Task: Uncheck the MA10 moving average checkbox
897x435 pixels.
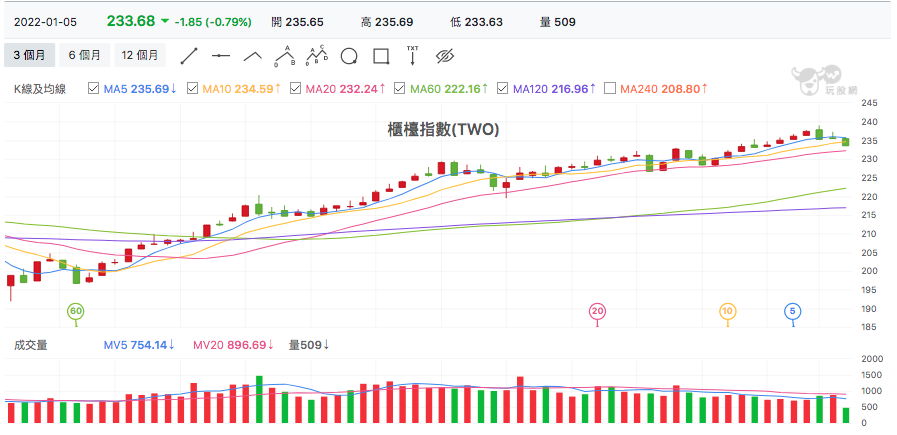Action: coord(192,89)
